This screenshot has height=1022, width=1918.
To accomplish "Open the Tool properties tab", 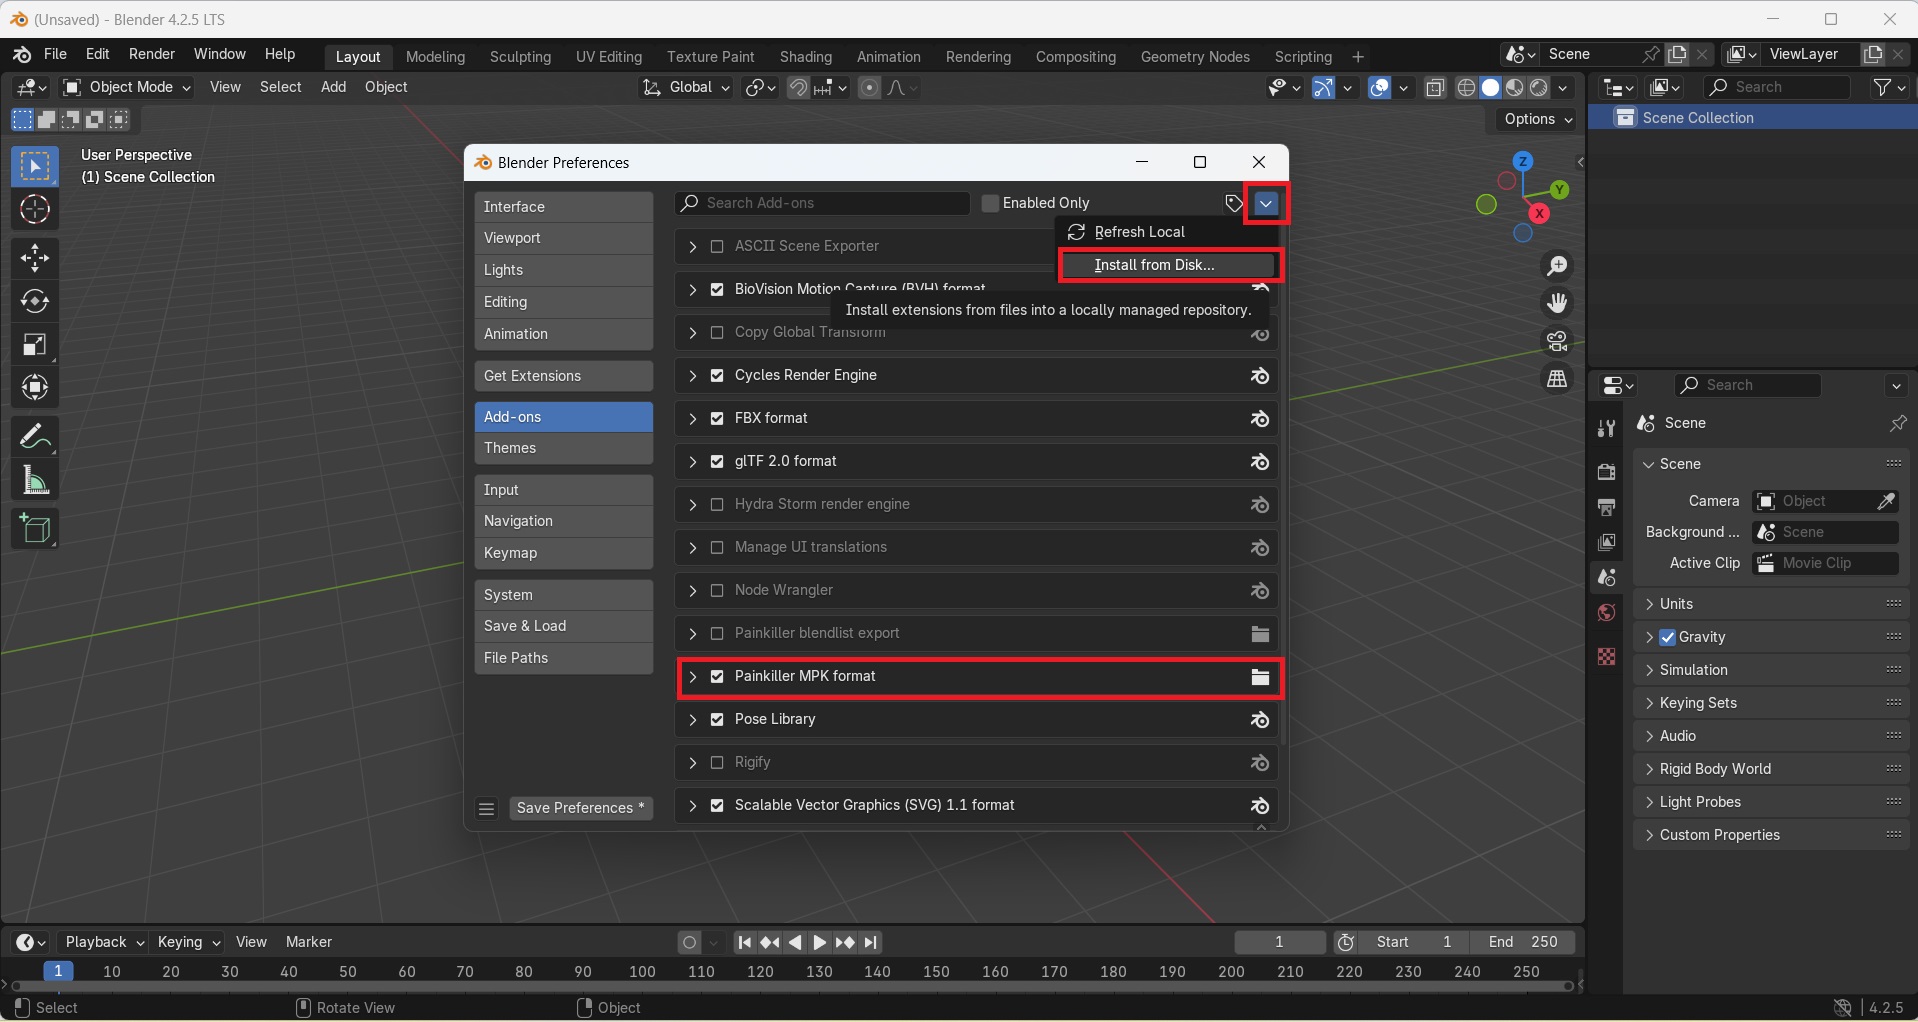I will pyautogui.click(x=1606, y=428).
